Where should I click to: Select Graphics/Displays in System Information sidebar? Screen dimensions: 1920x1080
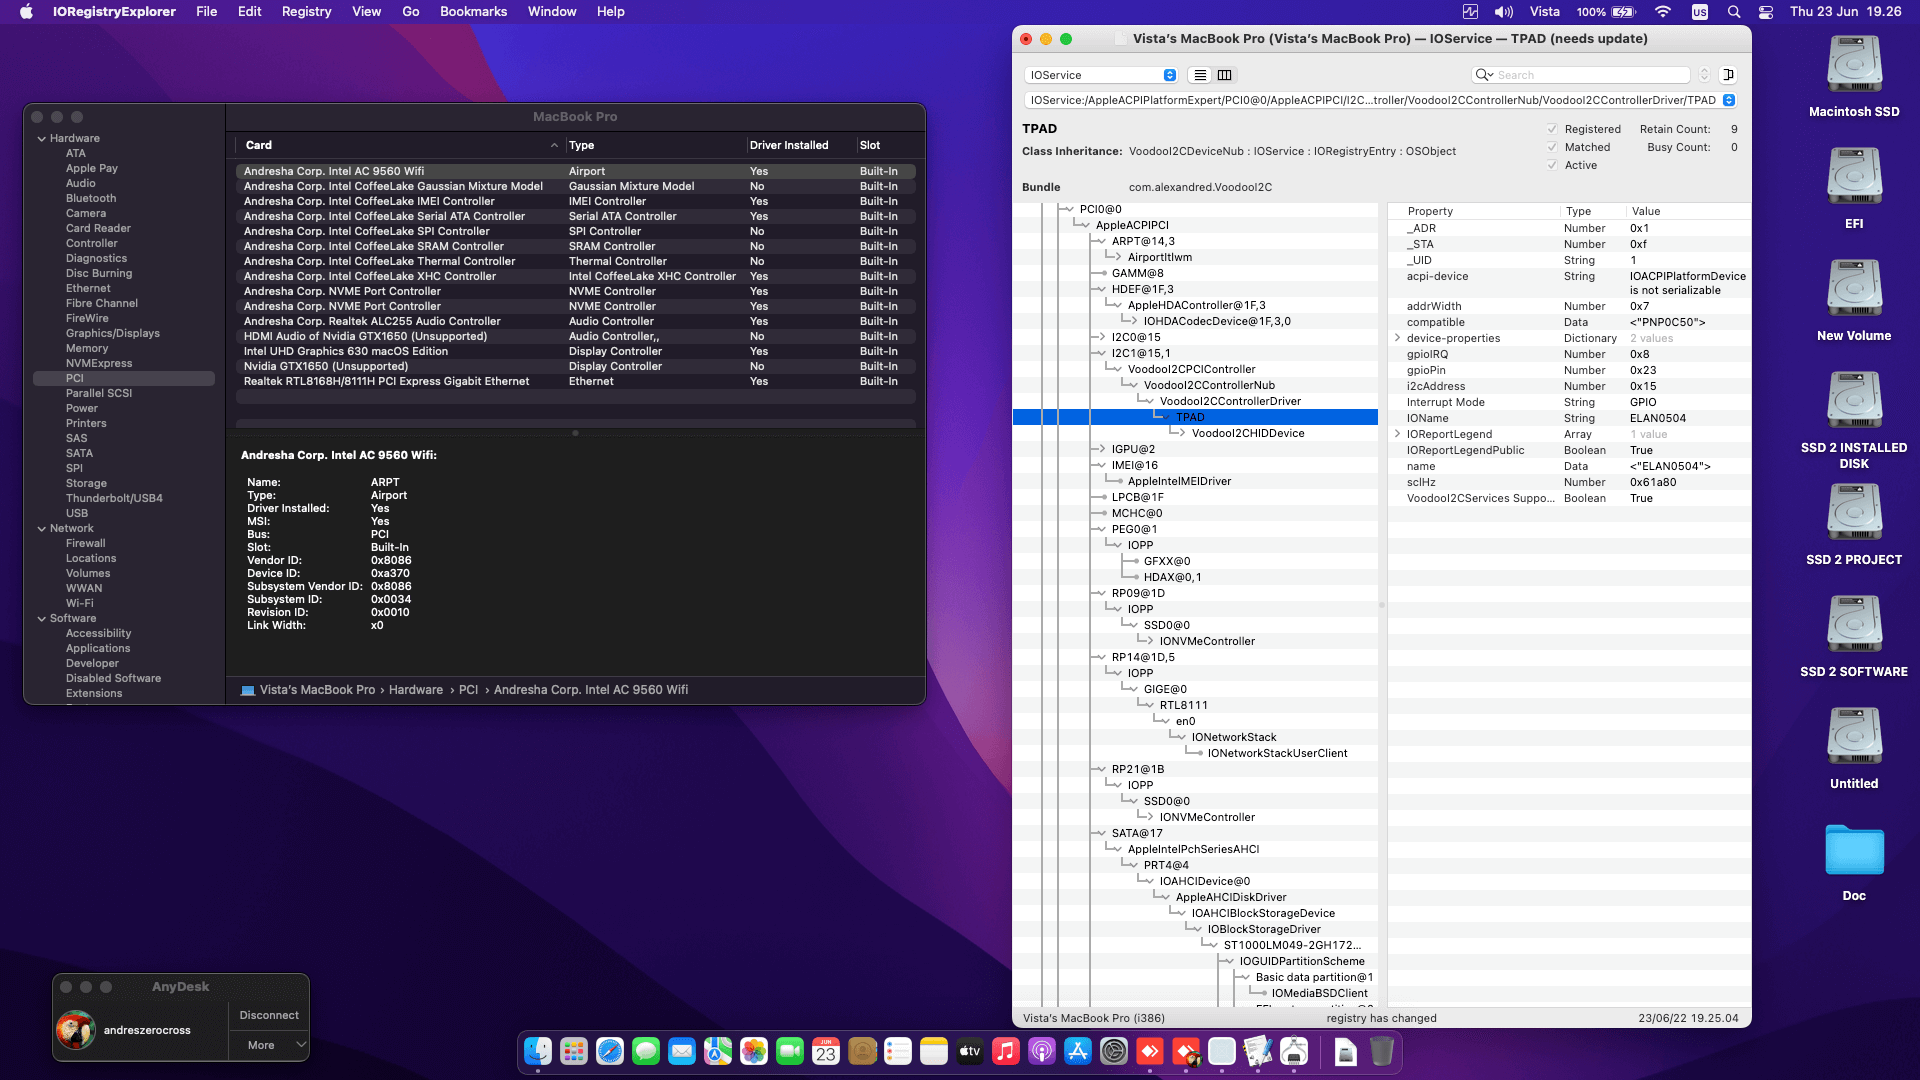point(113,333)
